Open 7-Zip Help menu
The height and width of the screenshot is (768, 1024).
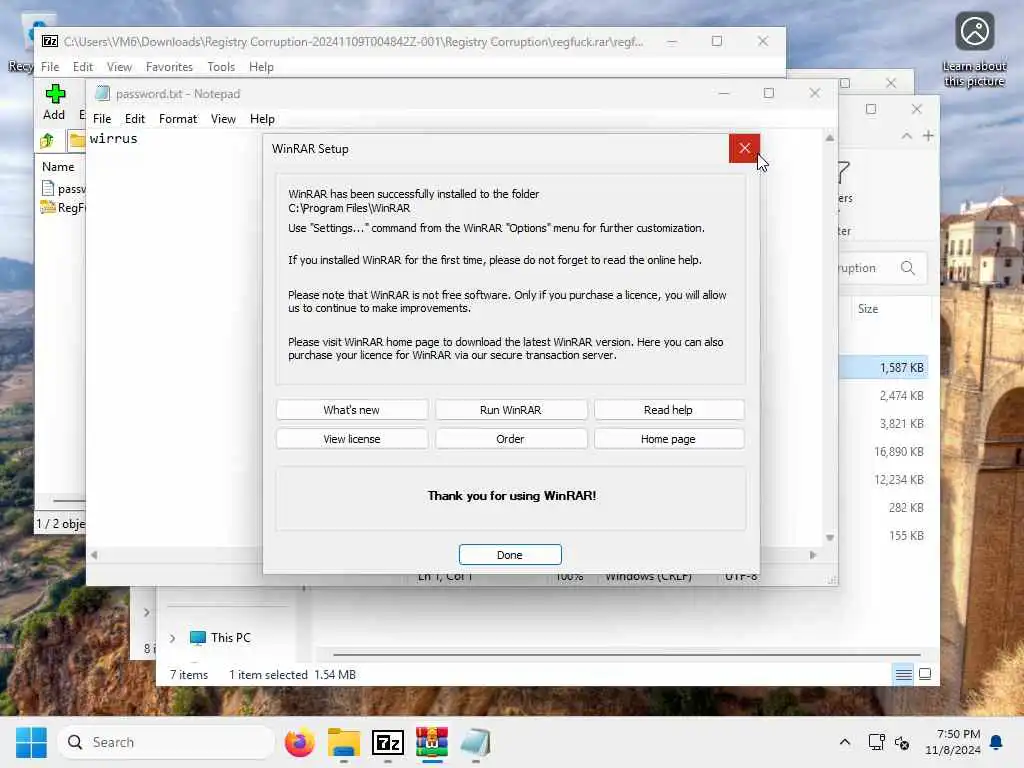click(261, 67)
